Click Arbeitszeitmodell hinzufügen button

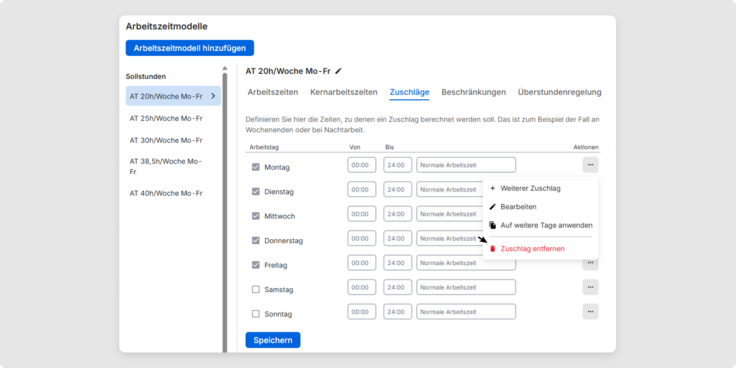point(190,48)
